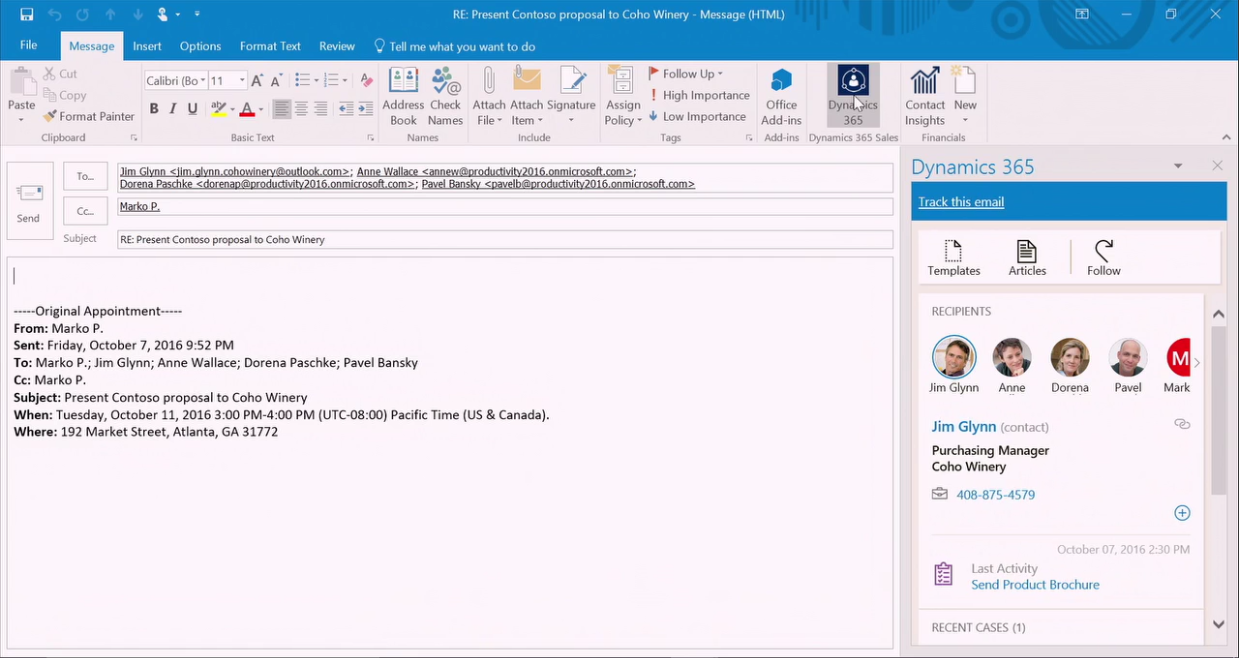Open Basic Text dialog launcher
The width and height of the screenshot is (1239, 658).
coord(371,138)
